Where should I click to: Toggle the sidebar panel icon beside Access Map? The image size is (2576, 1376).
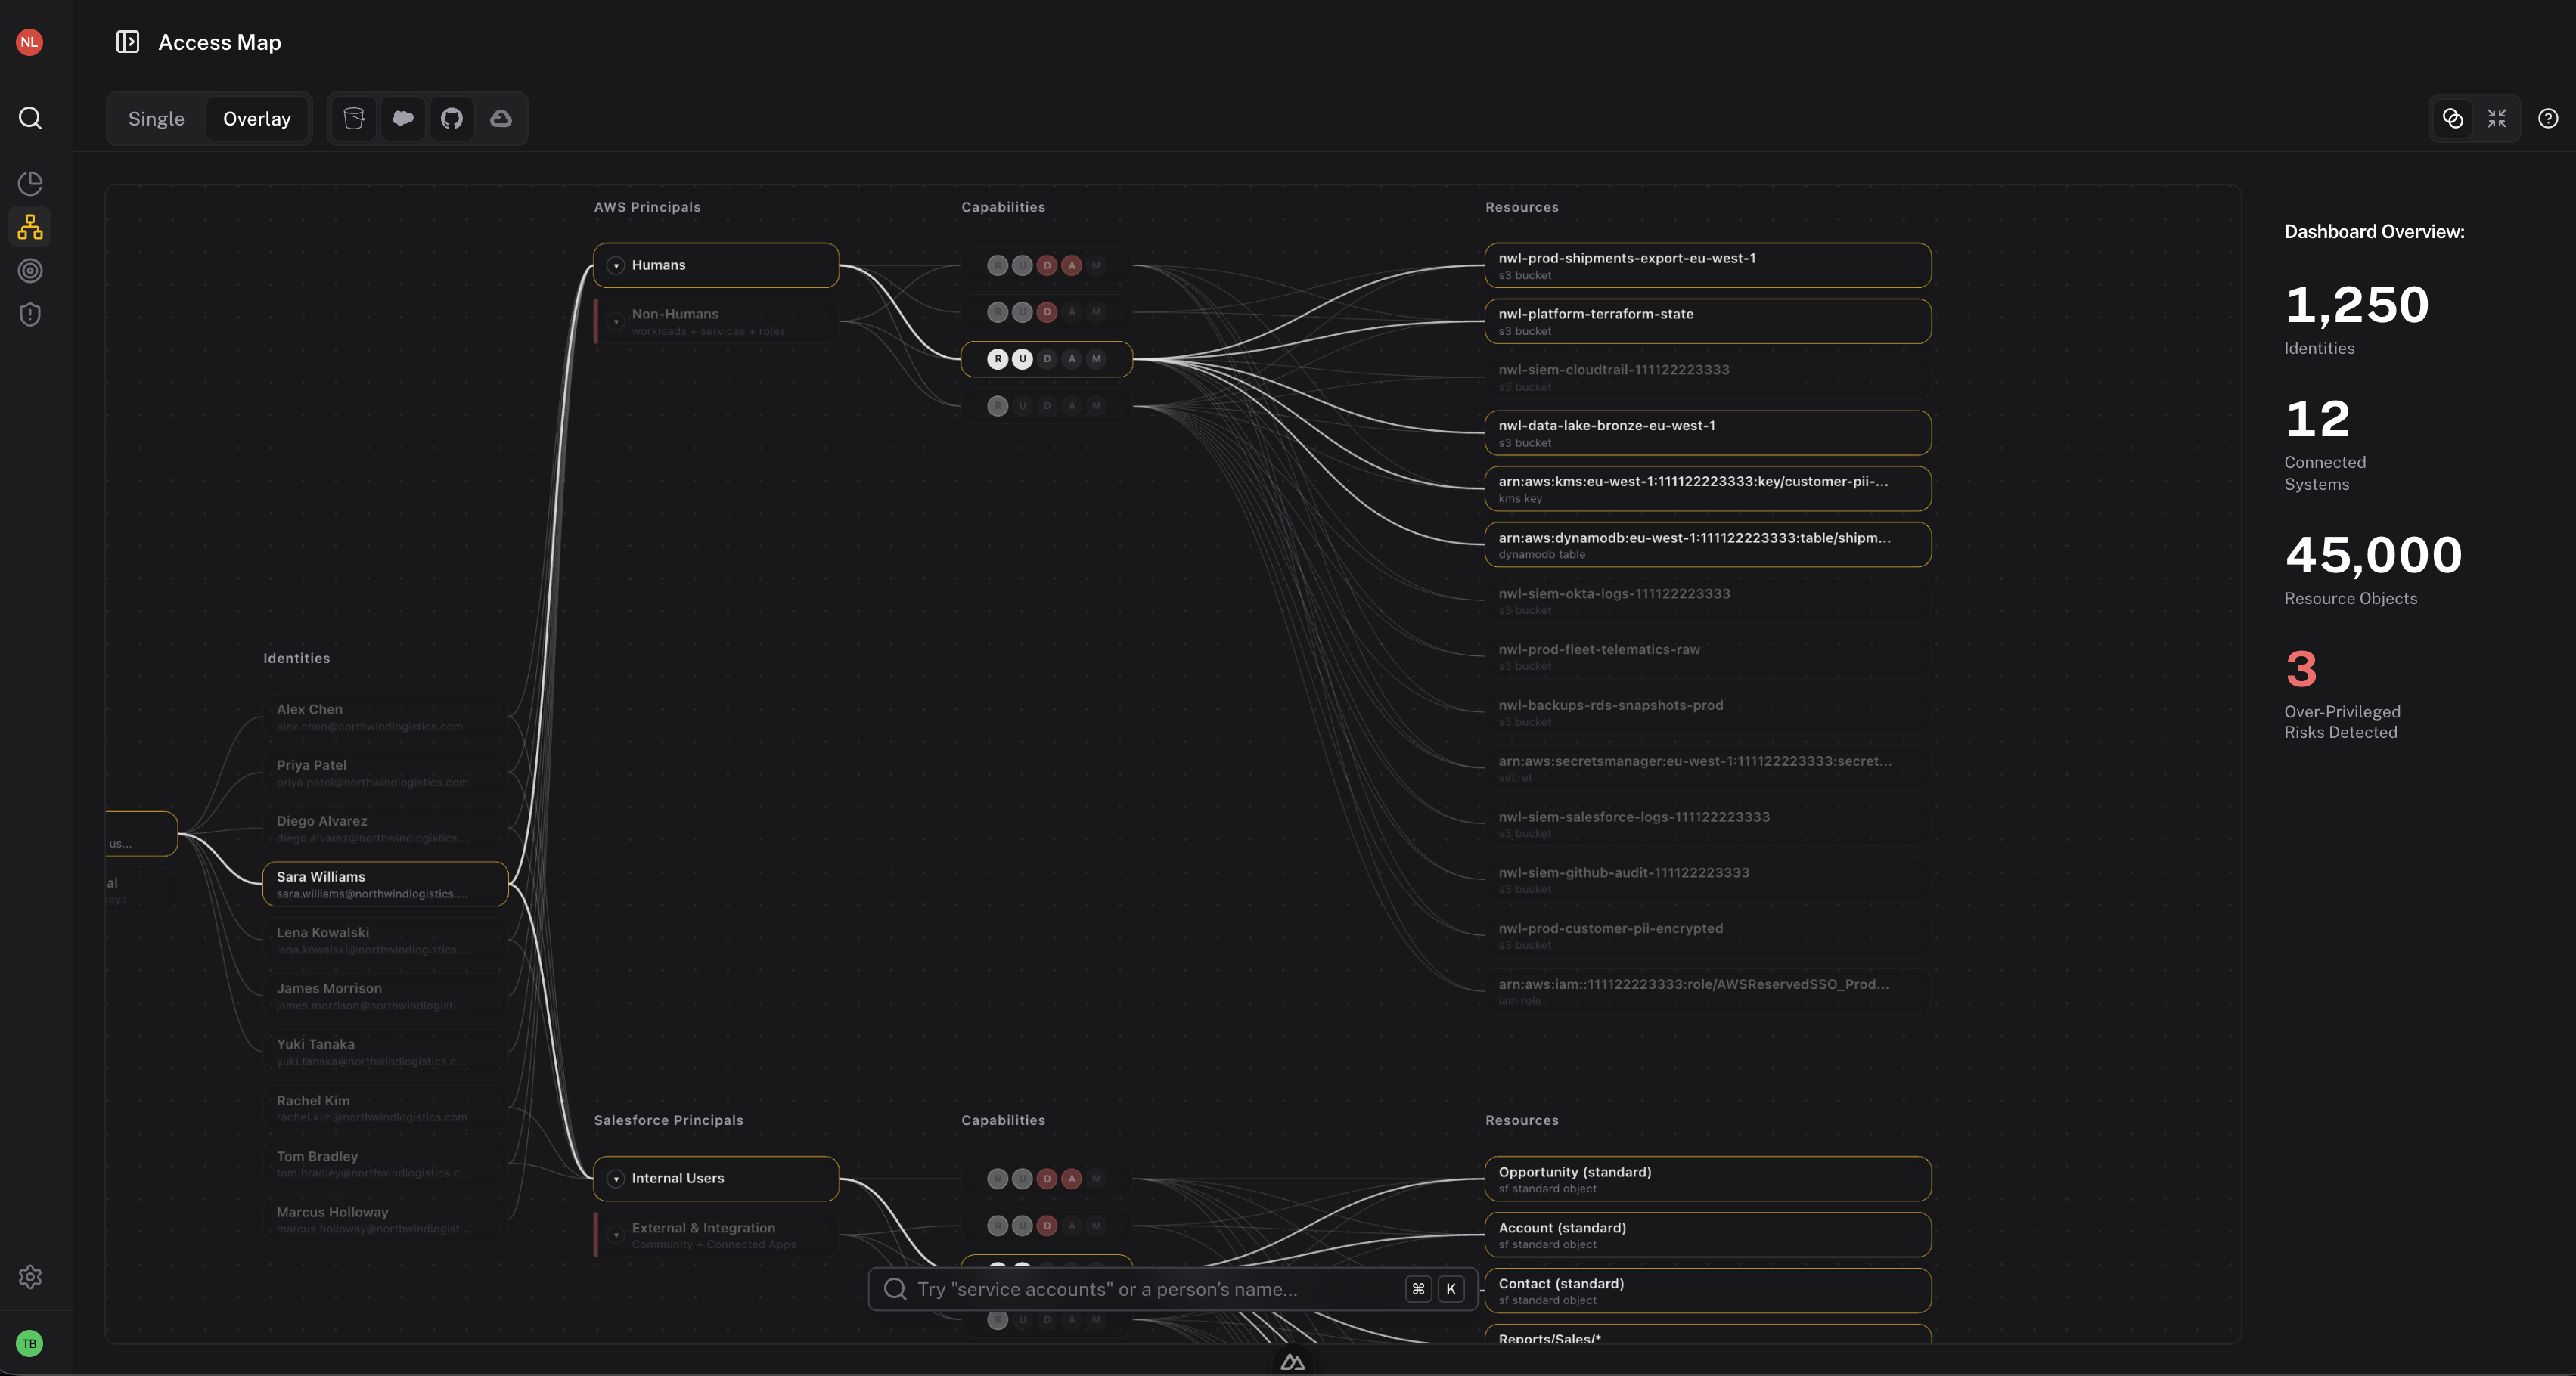[127, 42]
